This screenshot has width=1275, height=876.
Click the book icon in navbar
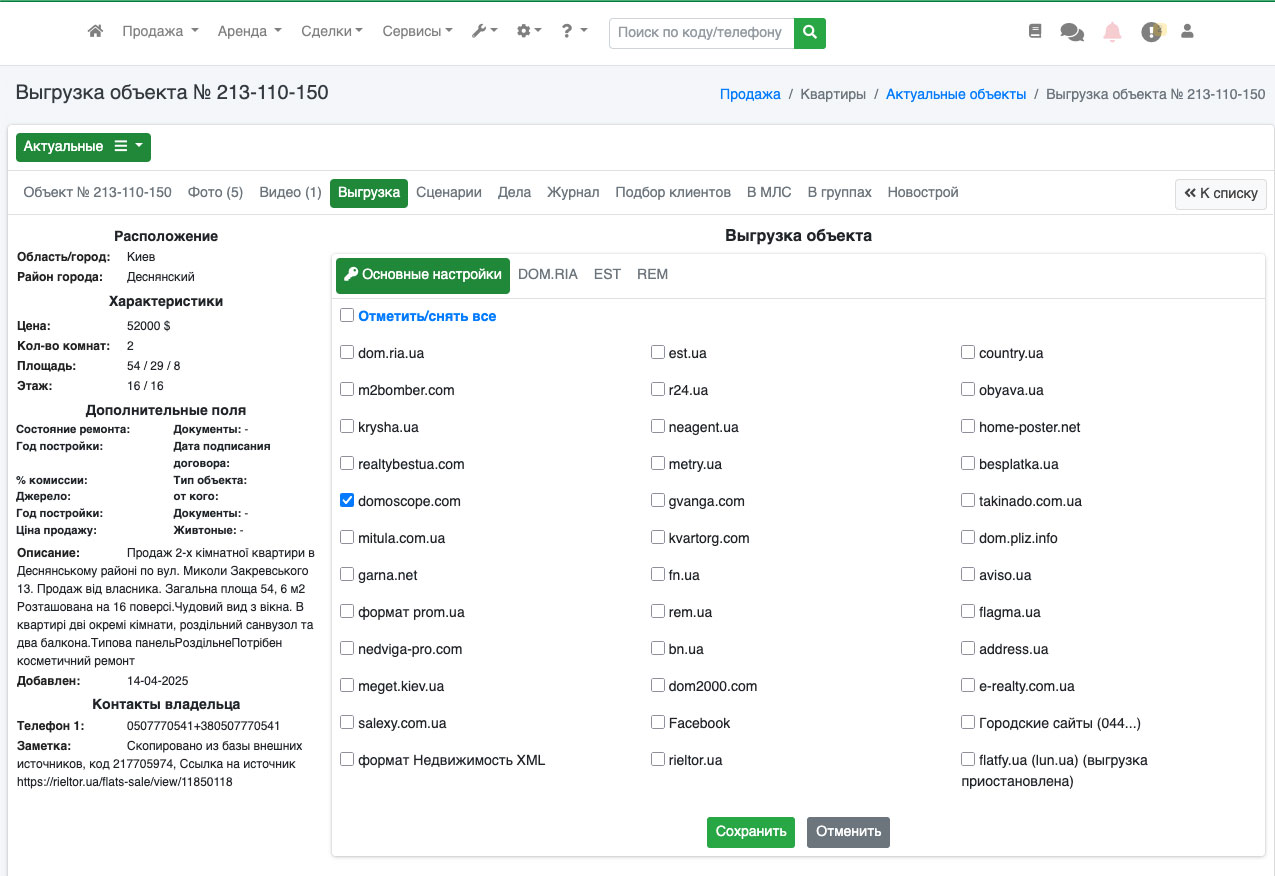tap(1035, 32)
